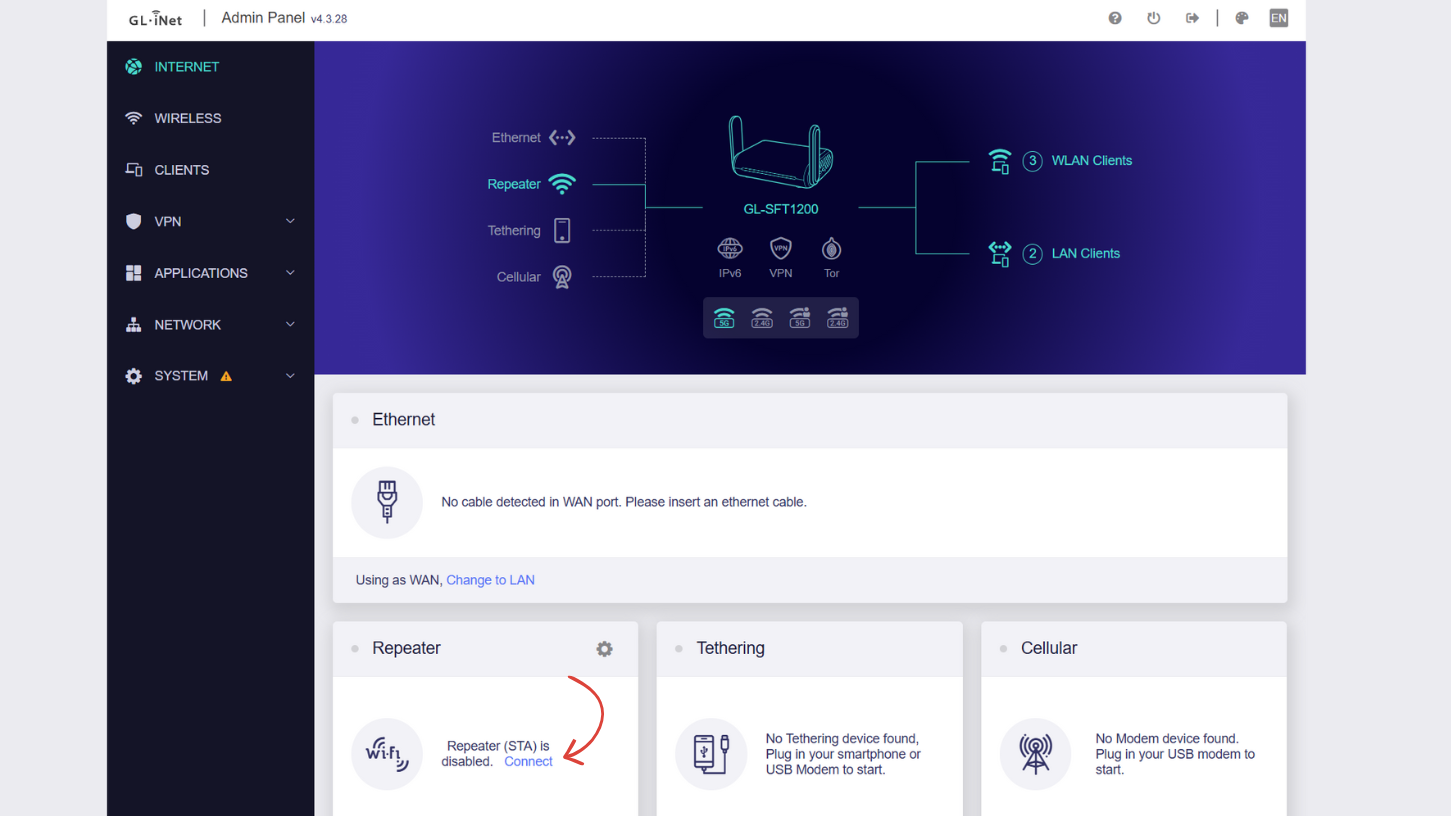Click the SYSTEM warning triangle icon

click(x=226, y=377)
